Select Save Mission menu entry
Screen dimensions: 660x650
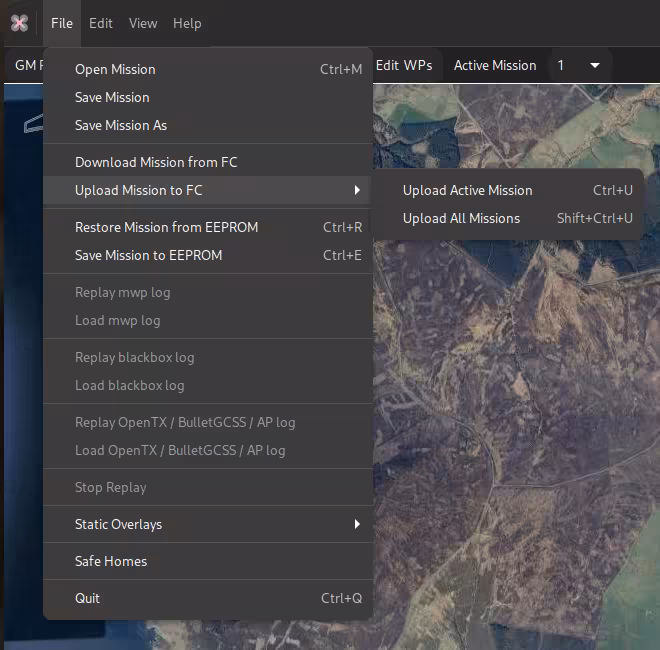208,97
